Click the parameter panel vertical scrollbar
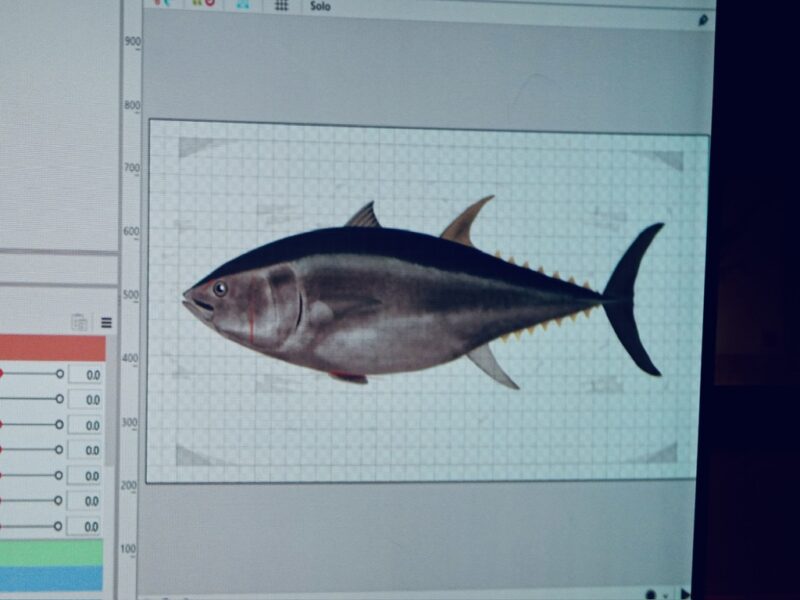The height and width of the screenshot is (600, 800). pyautogui.click(x=110, y=401)
